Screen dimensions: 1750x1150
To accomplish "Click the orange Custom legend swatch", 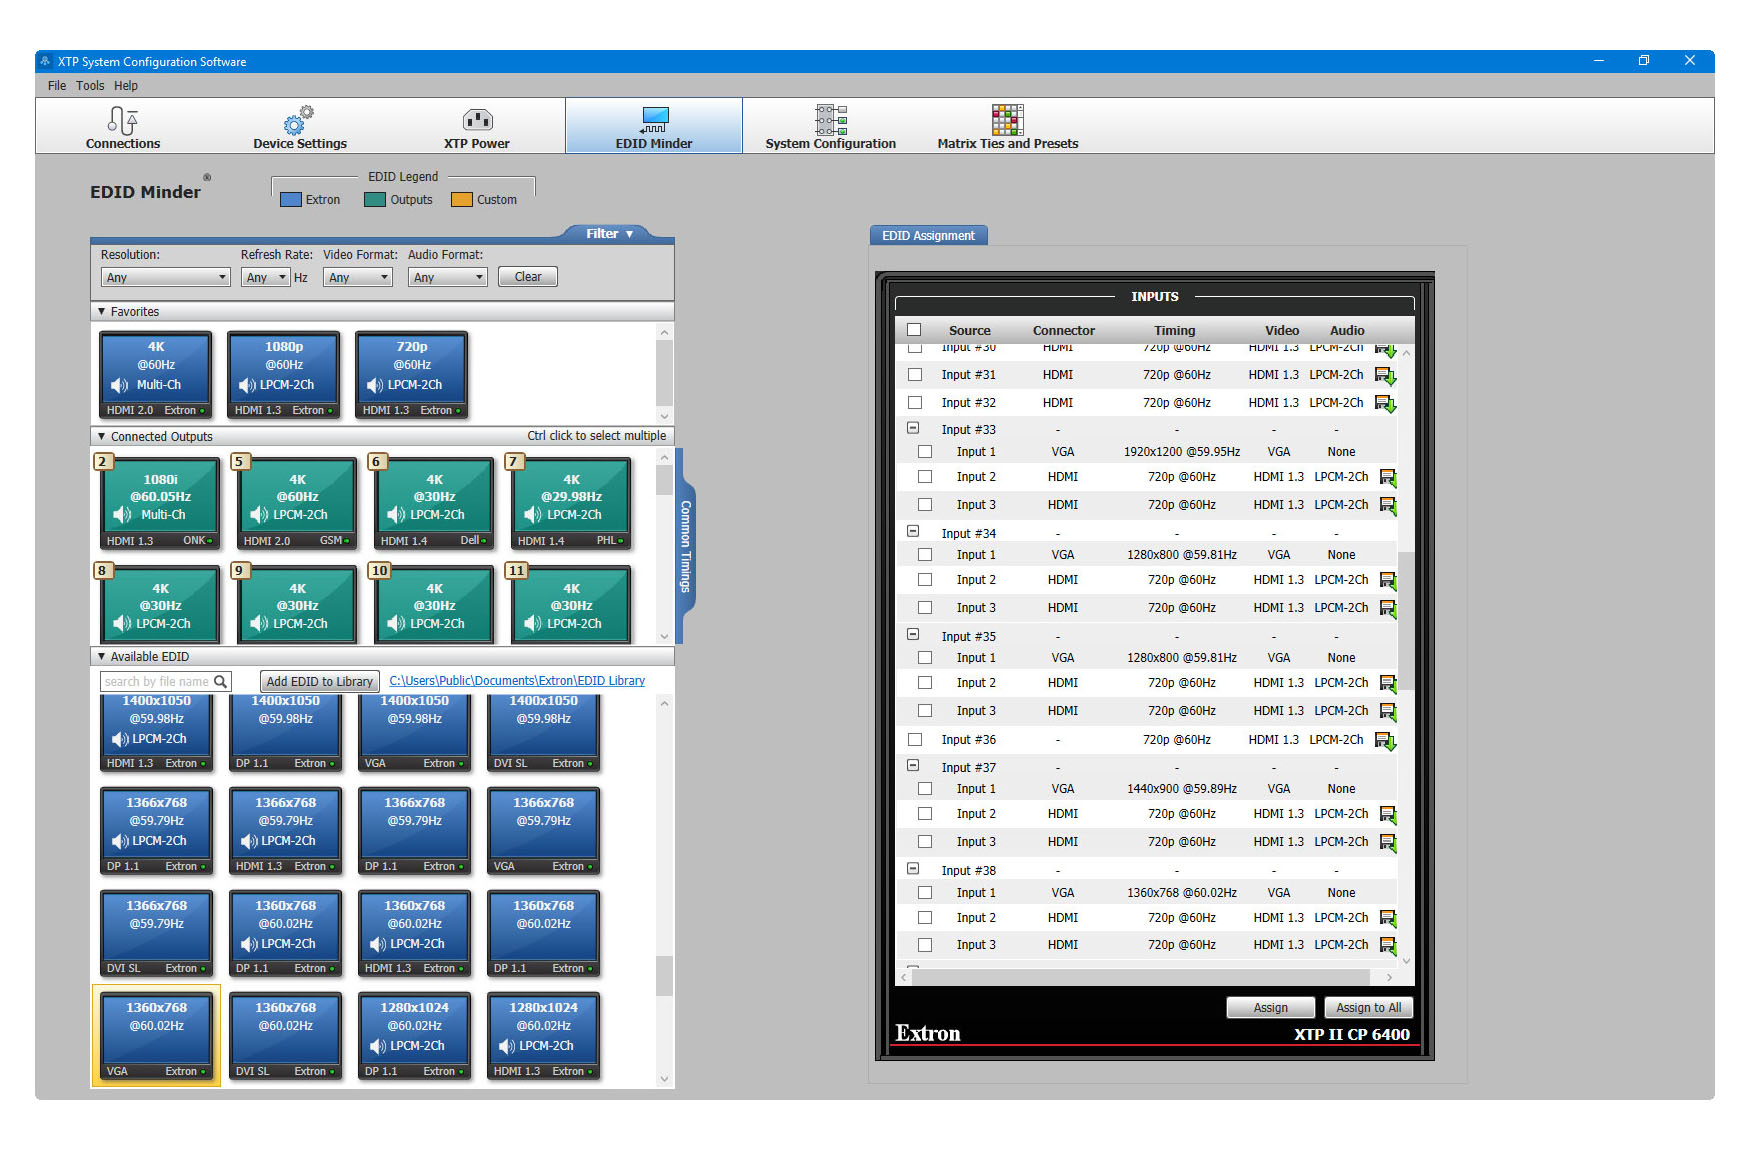I will 461,200.
